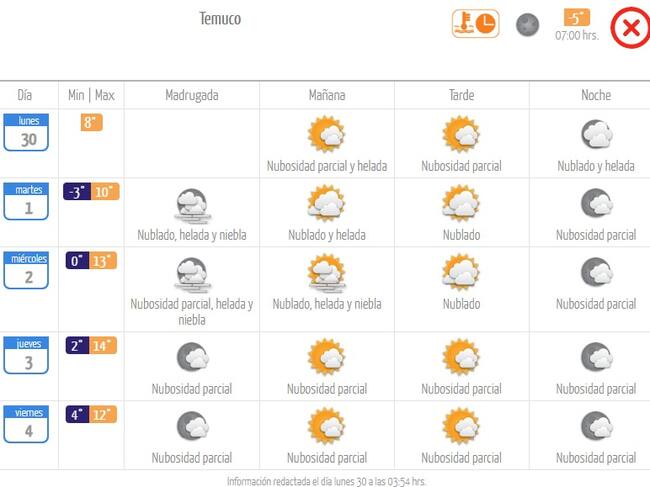Click Tuesday's -3° minimum temperature badge
Viewport: 650px width, 487px height.
pos(77,192)
